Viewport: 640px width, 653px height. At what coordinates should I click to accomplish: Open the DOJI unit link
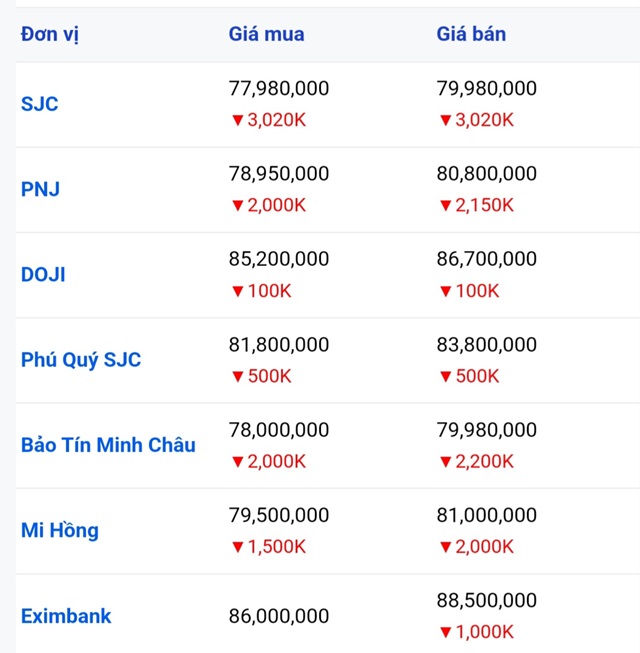pyautogui.click(x=43, y=274)
